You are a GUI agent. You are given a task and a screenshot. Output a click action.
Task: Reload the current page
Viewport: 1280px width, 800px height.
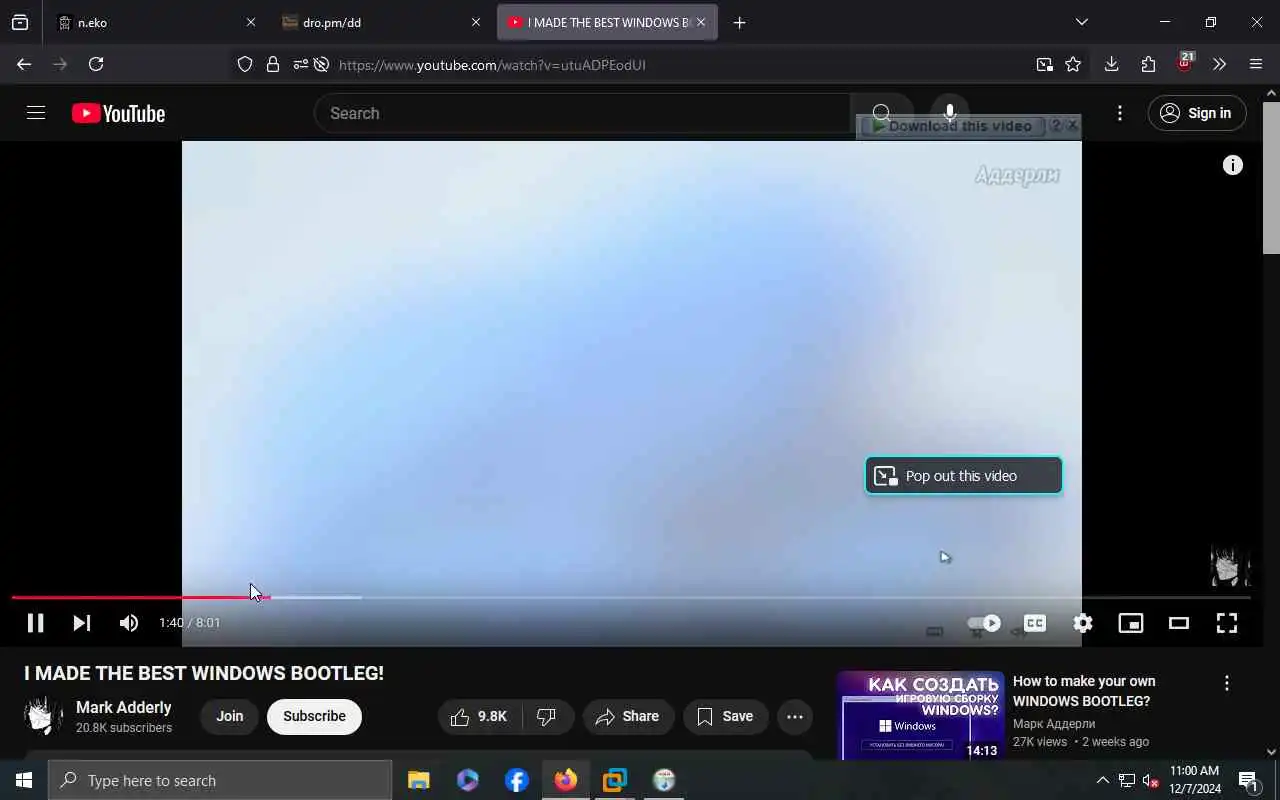(x=96, y=64)
